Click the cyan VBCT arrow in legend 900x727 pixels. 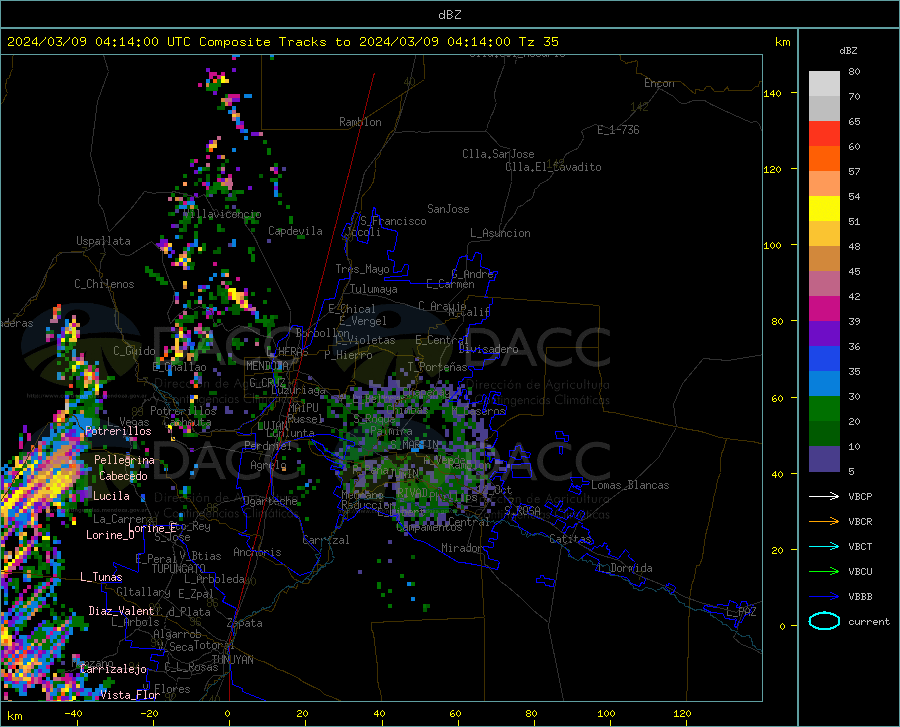tap(824, 546)
